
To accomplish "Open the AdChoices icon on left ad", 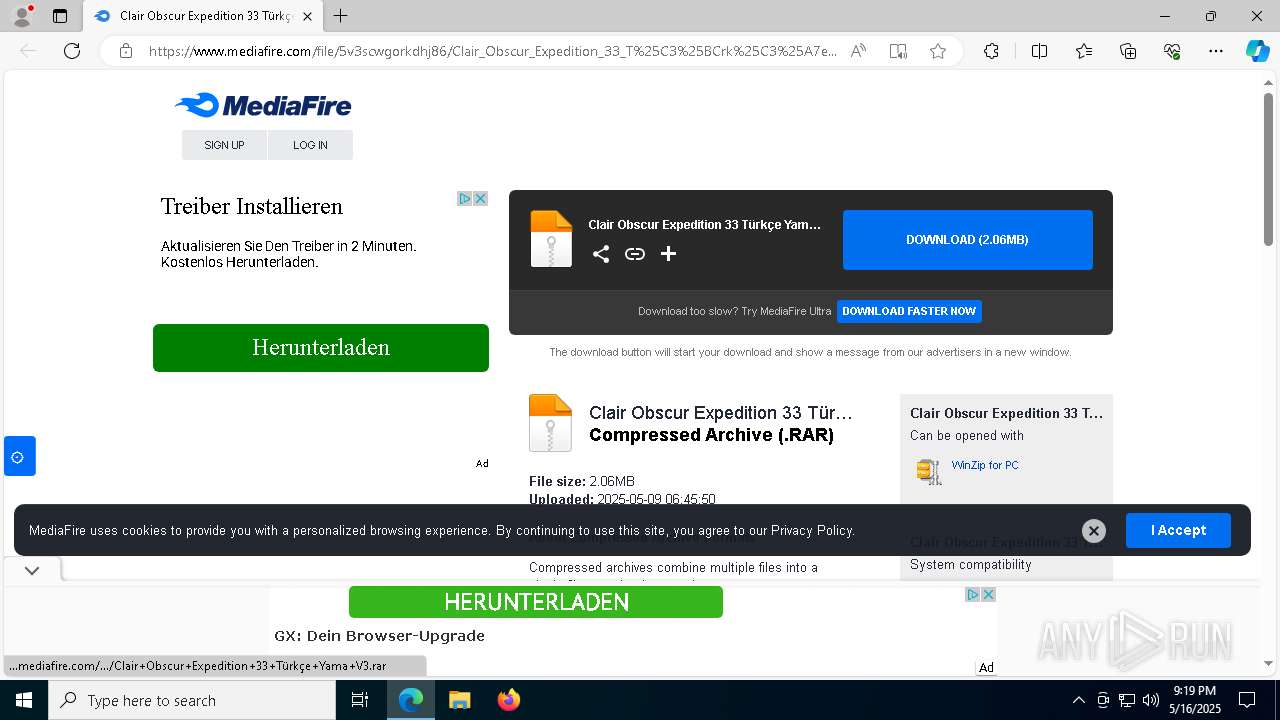I will point(464,198).
